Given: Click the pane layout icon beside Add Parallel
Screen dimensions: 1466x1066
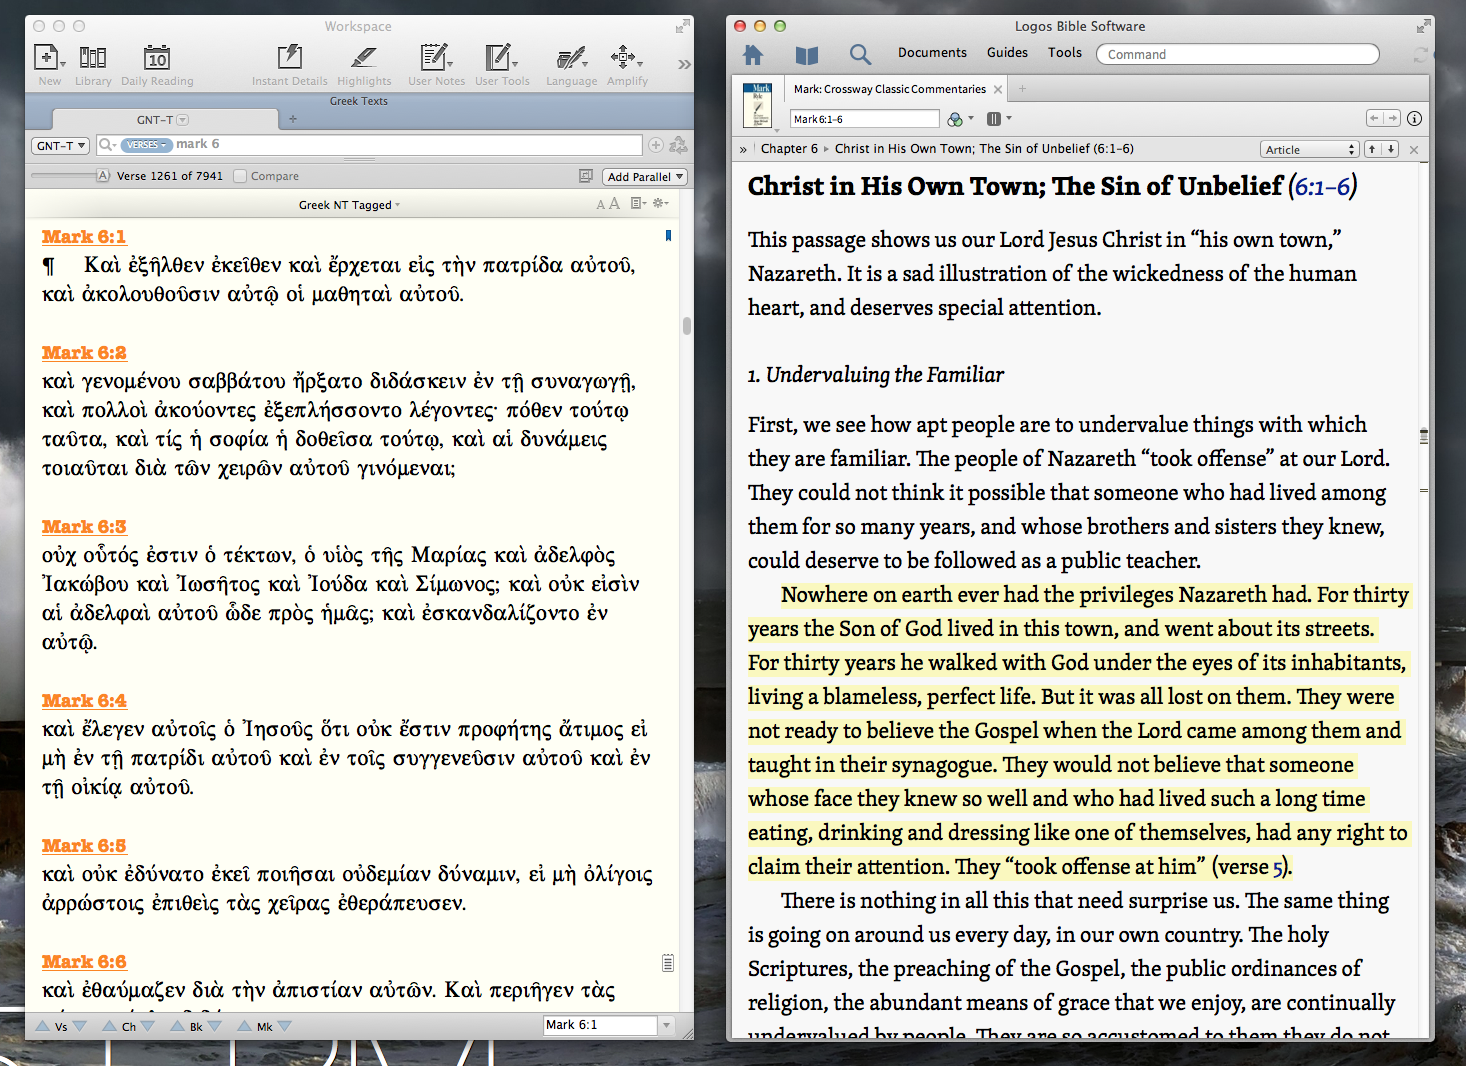Looking at the screenshot, I should [x=586, y=176].
